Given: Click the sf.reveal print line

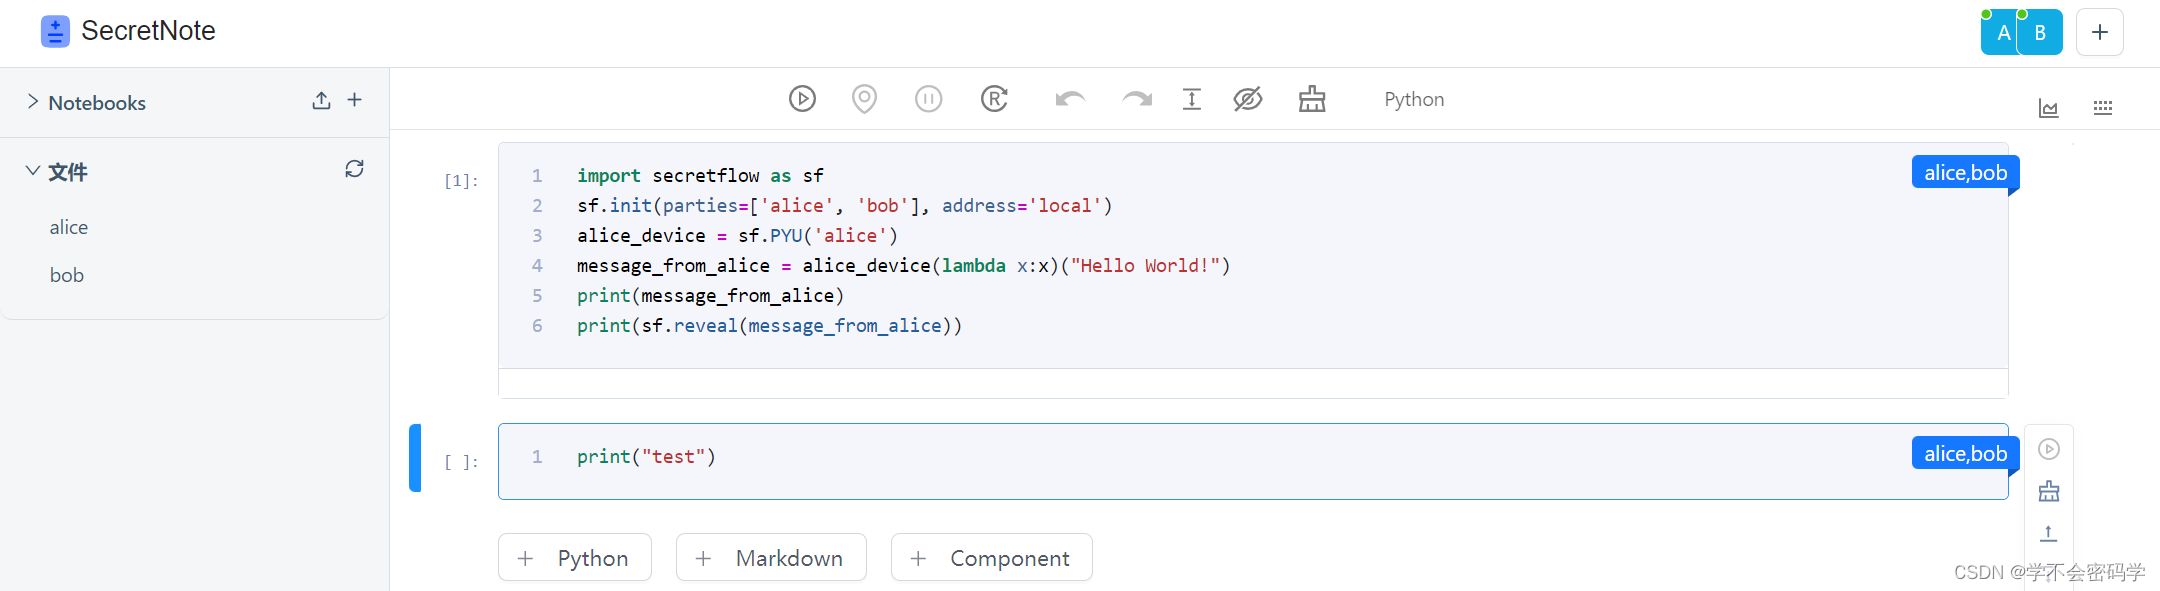Looking at the screenshot, I should coord(769,325).
